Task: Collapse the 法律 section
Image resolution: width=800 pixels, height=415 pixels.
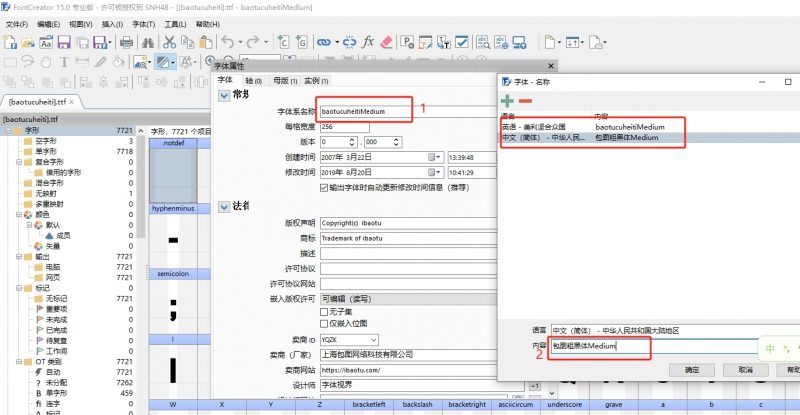Action: [224, 207]
